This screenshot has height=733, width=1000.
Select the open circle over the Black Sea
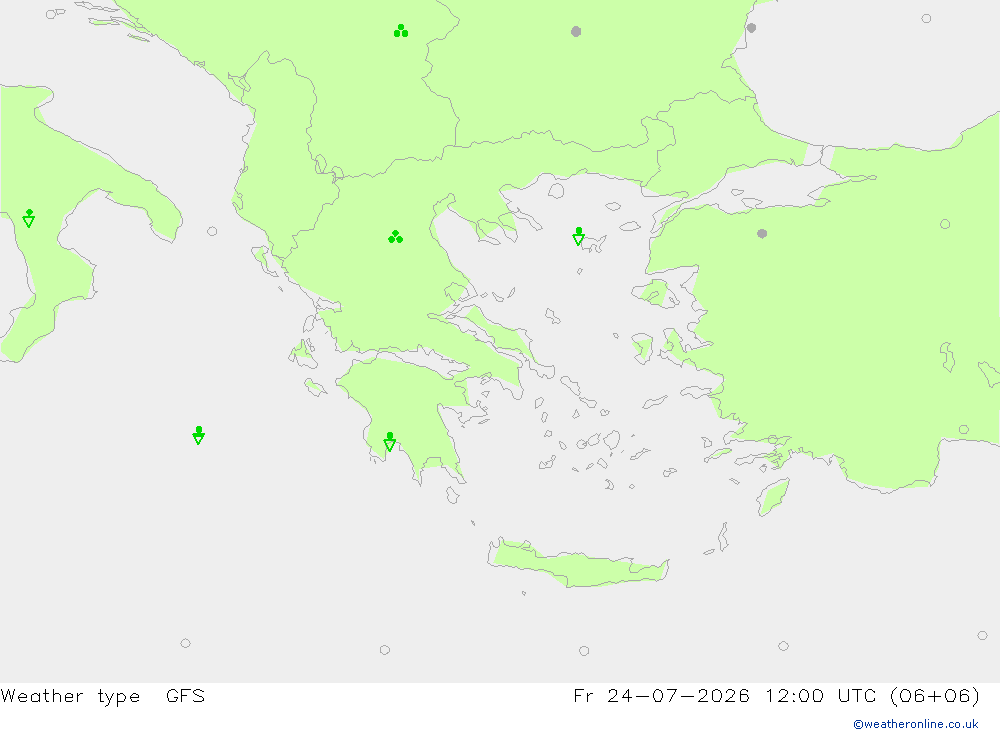tap(926, 19)
